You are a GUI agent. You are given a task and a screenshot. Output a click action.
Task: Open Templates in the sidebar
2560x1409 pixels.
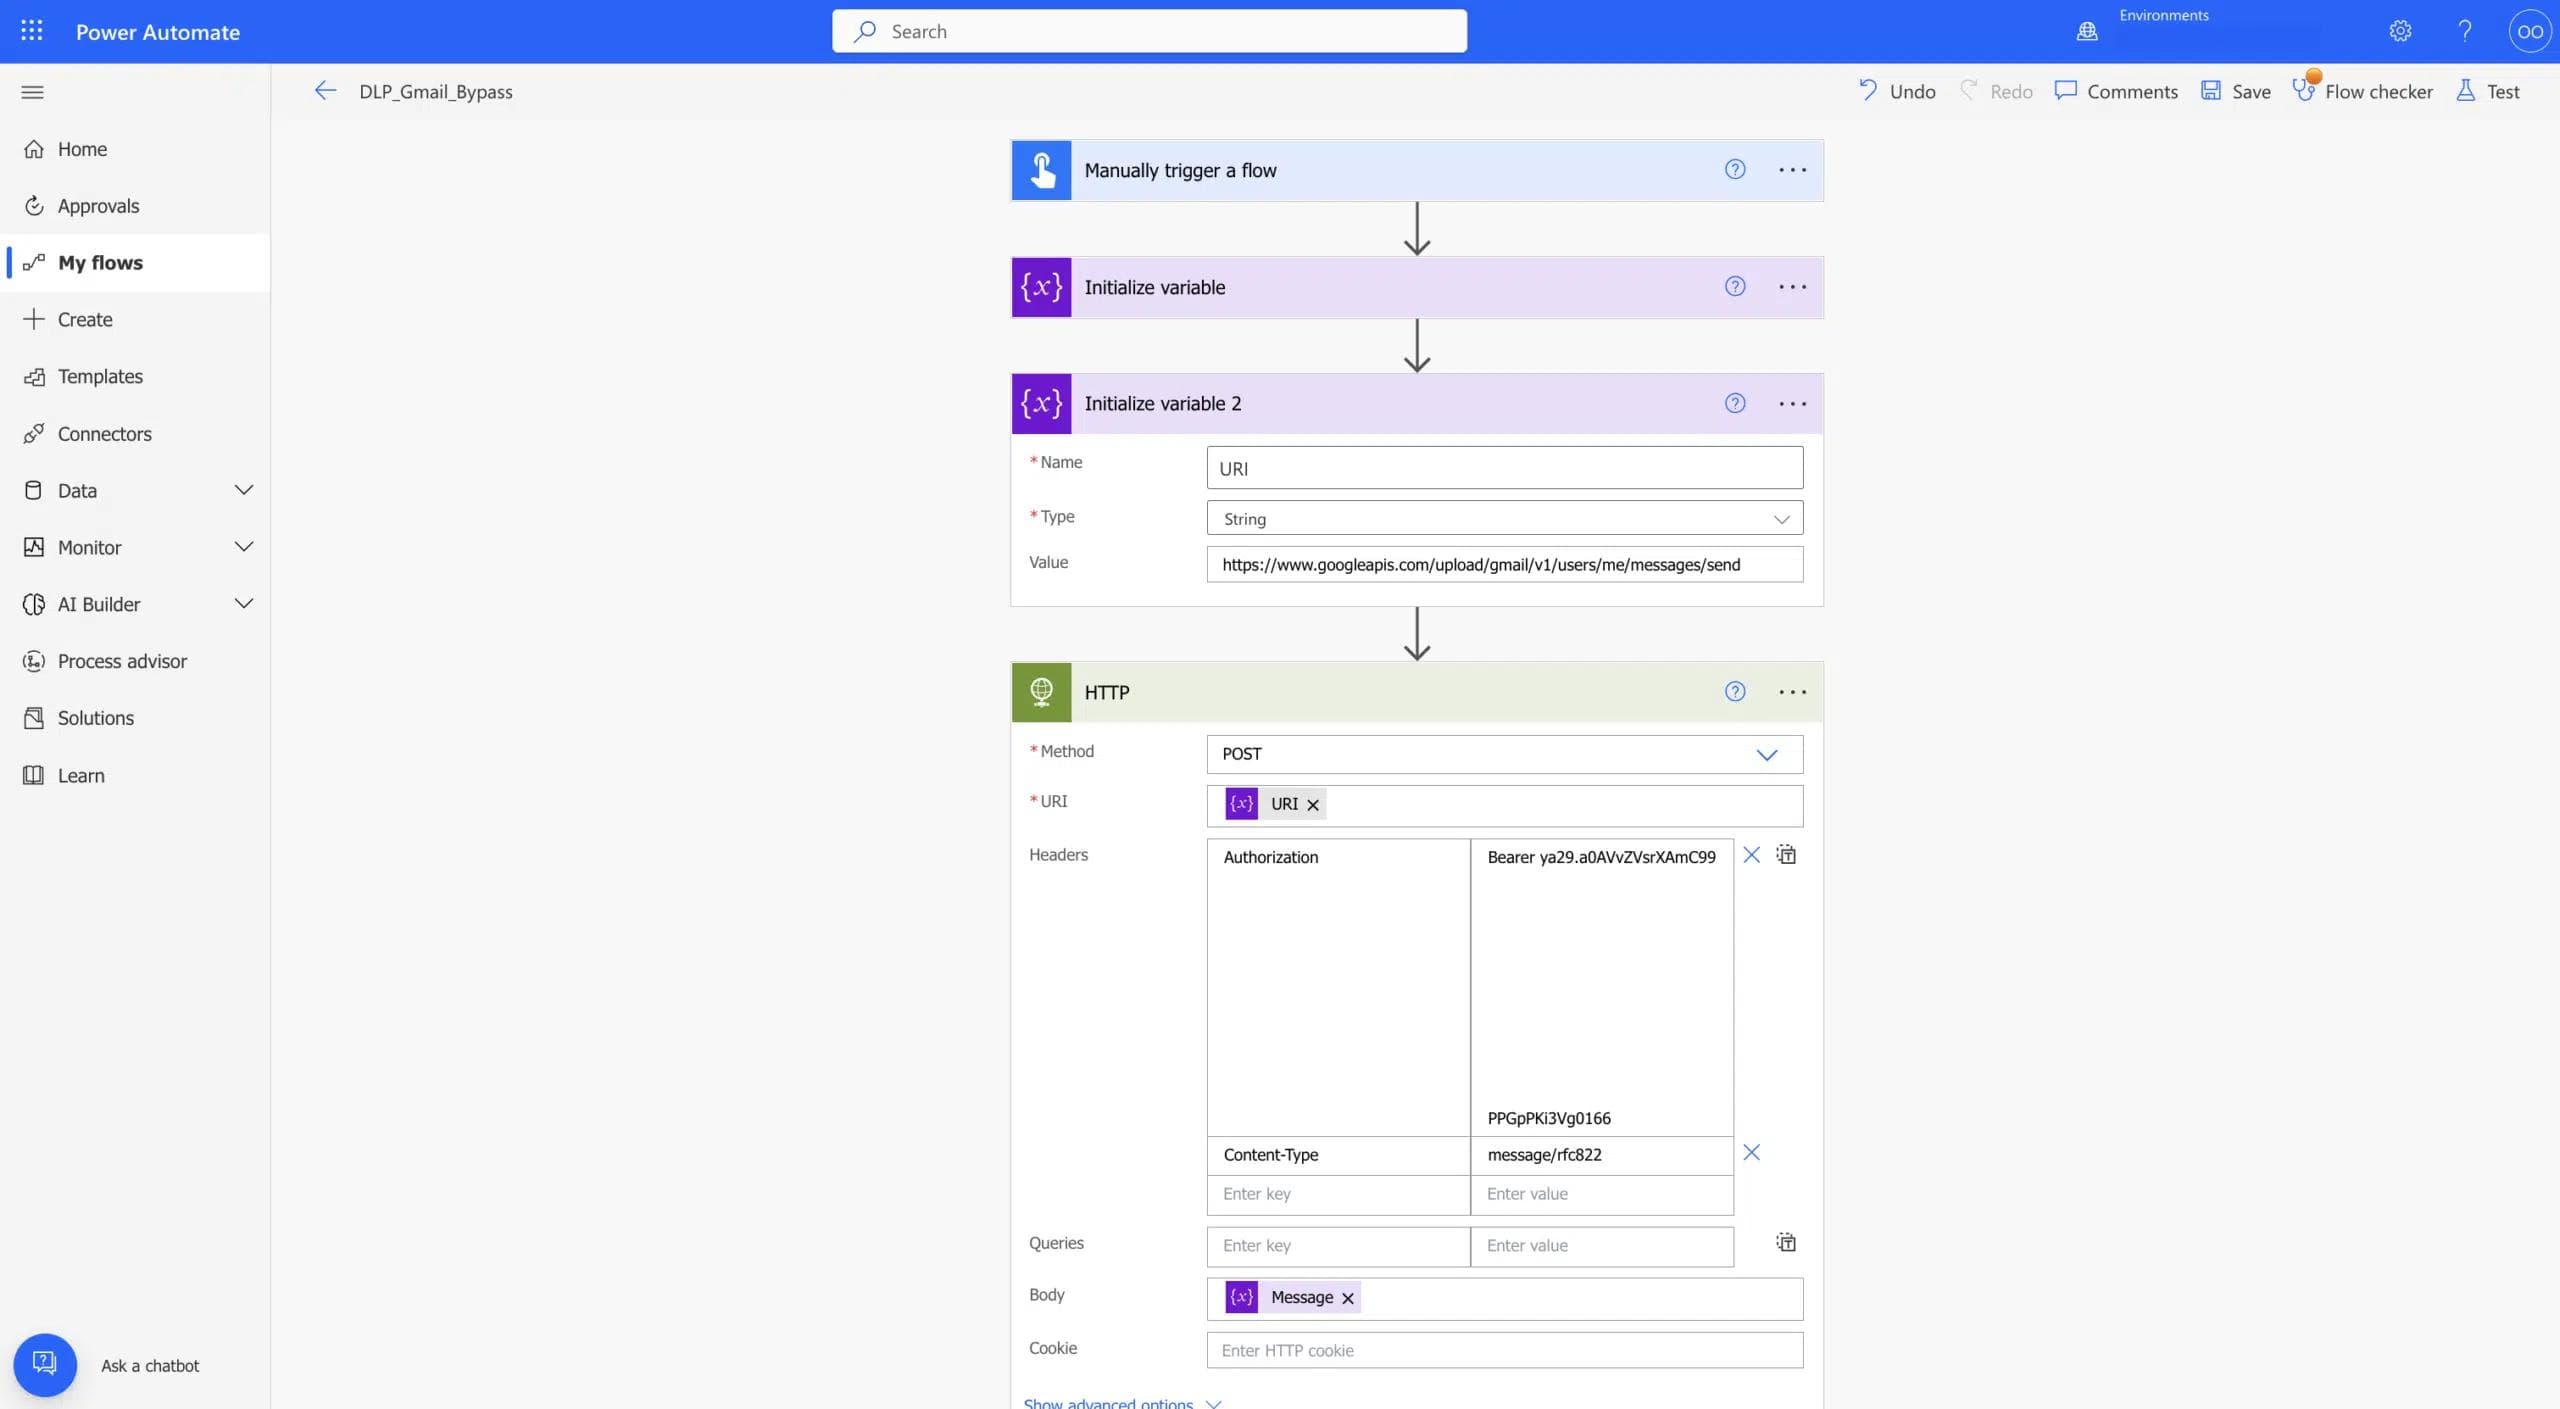point(100,377)
